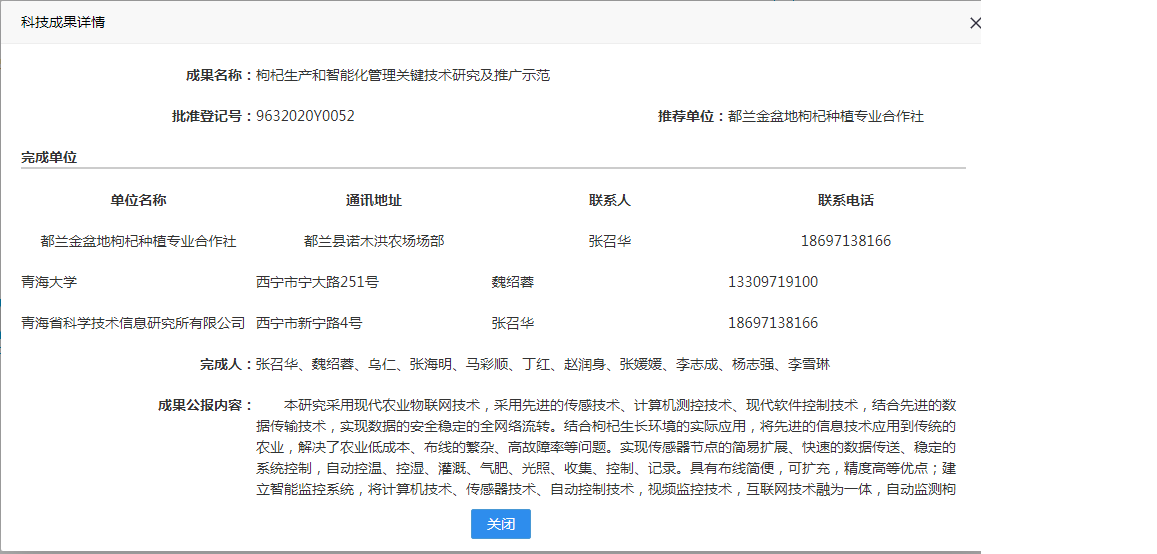Click registration number 9632020Y0052
Viewport: 1157px width, 554px height.
click(305, 116)
